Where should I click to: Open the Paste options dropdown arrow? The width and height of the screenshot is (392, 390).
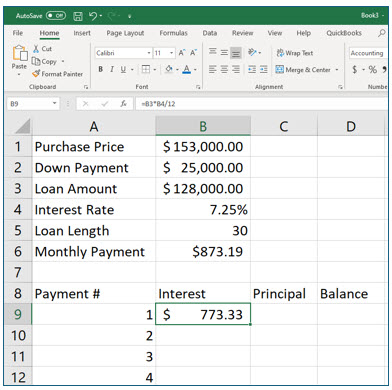pyautogui.click(x=19, y=74)
